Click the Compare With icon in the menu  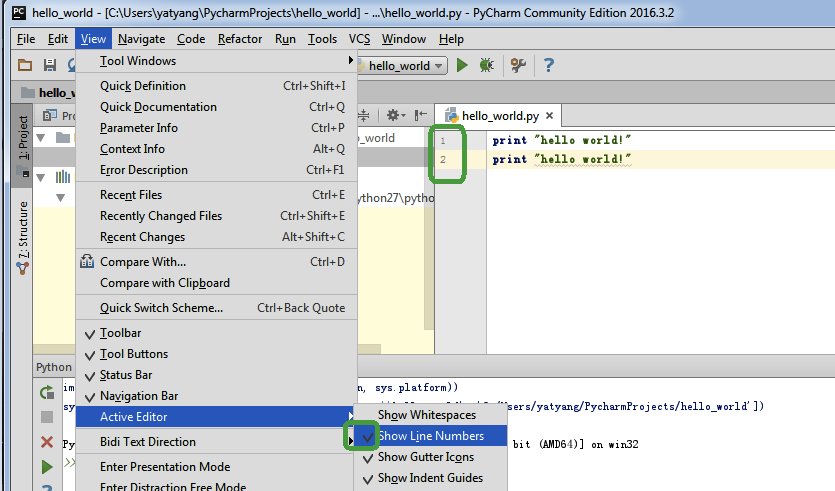tap(87, 261)
